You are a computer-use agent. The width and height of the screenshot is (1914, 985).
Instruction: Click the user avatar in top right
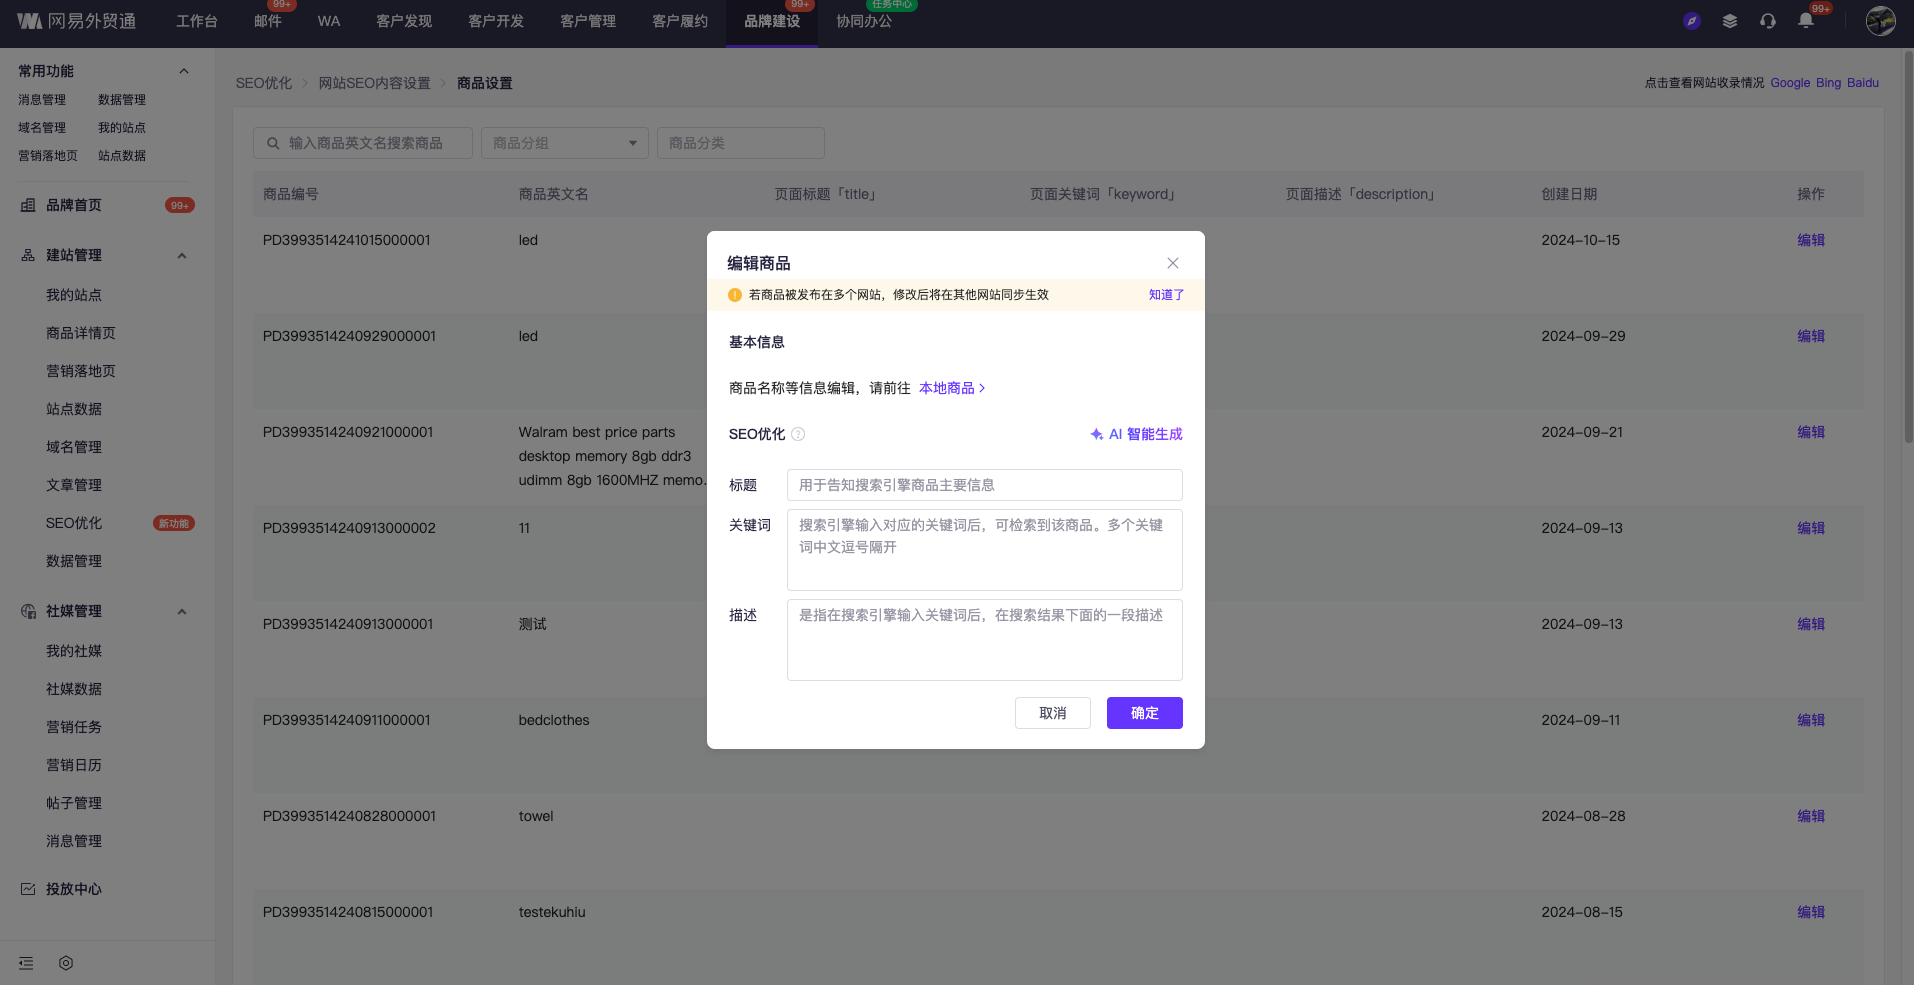pos(1880,21)
